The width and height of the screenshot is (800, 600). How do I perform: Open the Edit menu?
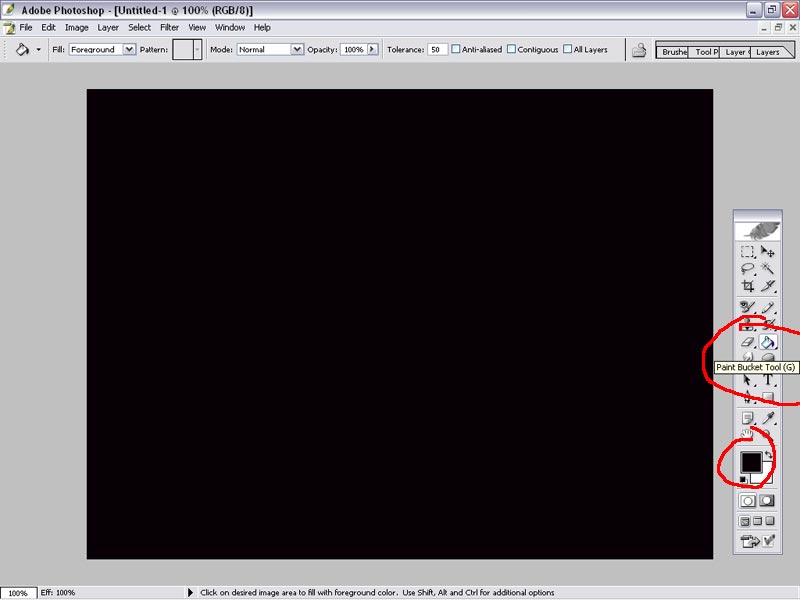[x=48, y=28]
